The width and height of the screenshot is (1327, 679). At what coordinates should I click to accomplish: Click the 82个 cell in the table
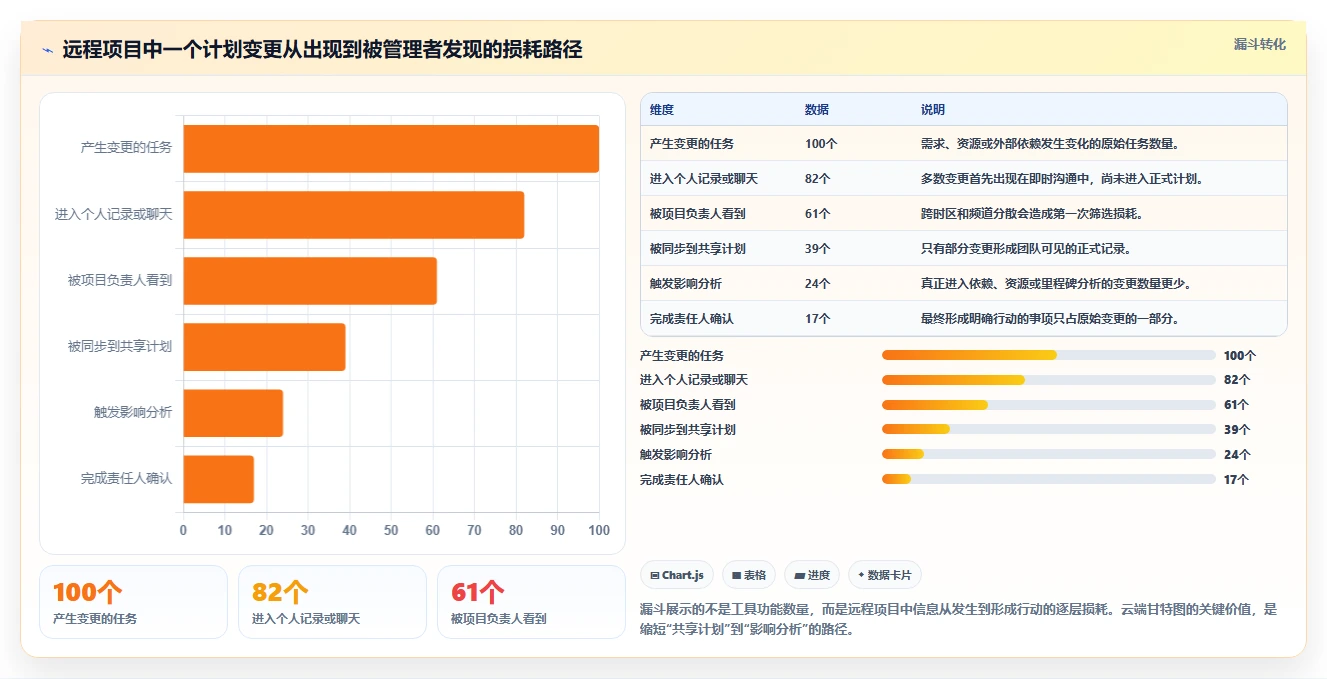tap(818, 179)
